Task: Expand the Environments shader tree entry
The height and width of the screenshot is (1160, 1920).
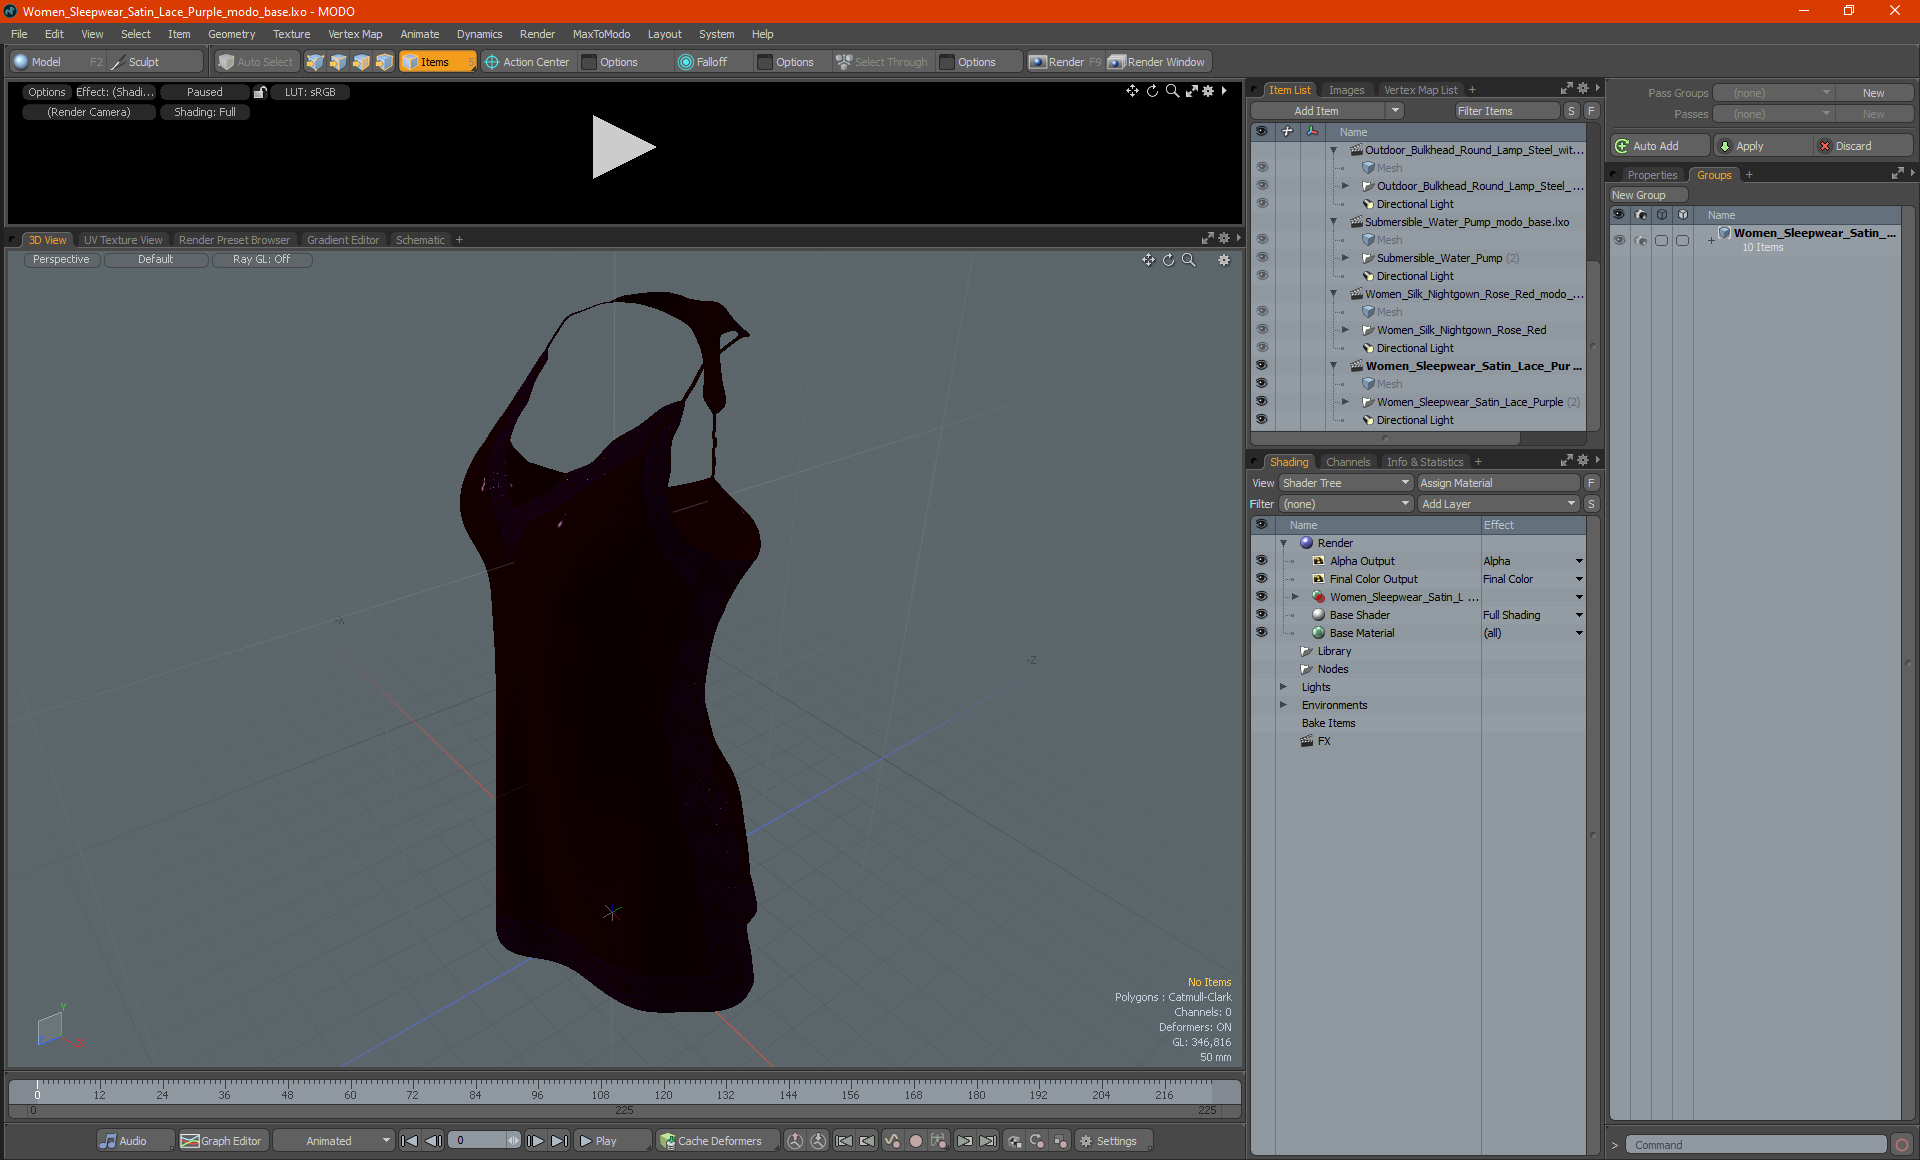Action: [x=1283, y=705]
